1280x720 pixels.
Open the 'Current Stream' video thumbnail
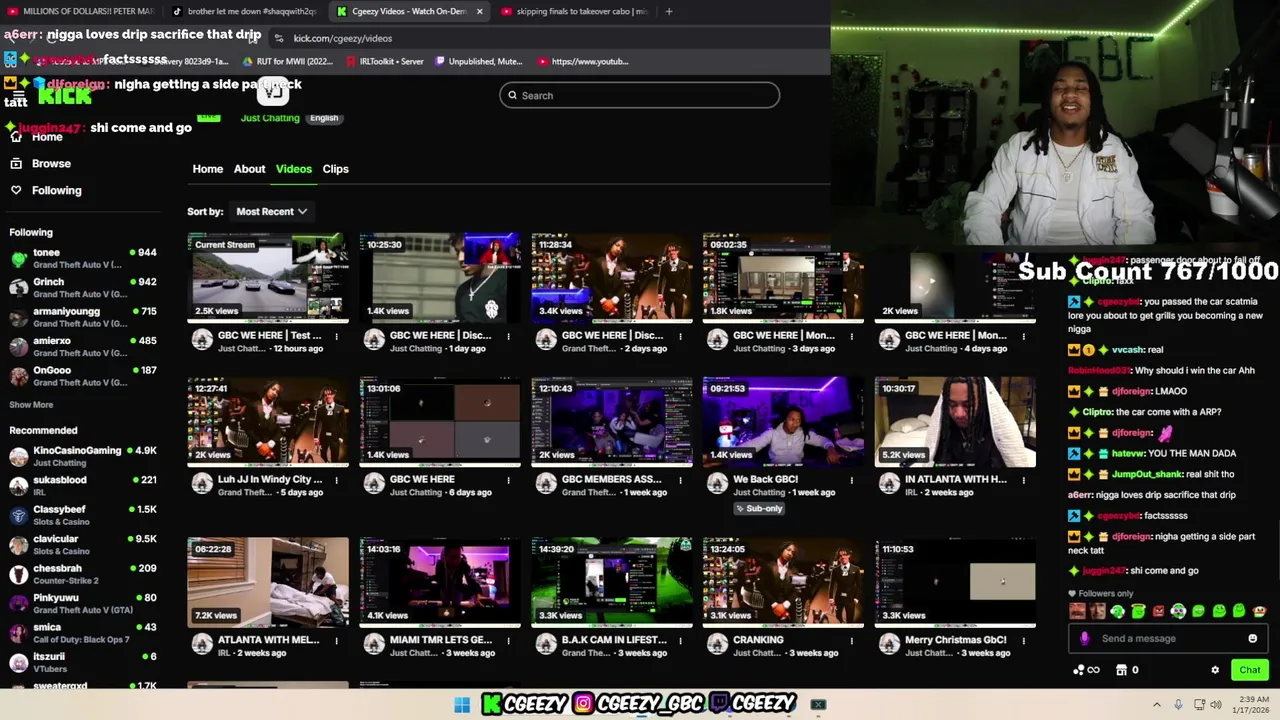coord(268,277)
